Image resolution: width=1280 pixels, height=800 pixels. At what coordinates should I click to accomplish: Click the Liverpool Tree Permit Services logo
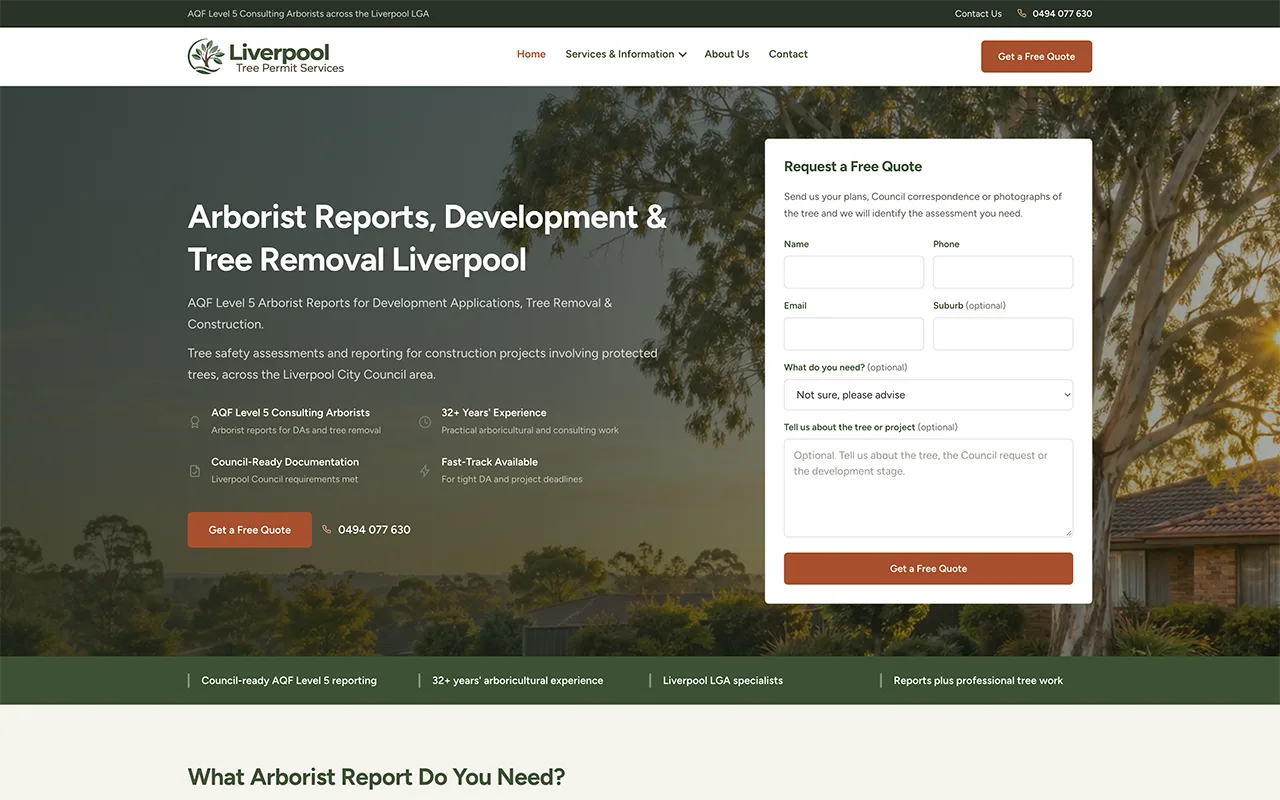pos(266,56)
